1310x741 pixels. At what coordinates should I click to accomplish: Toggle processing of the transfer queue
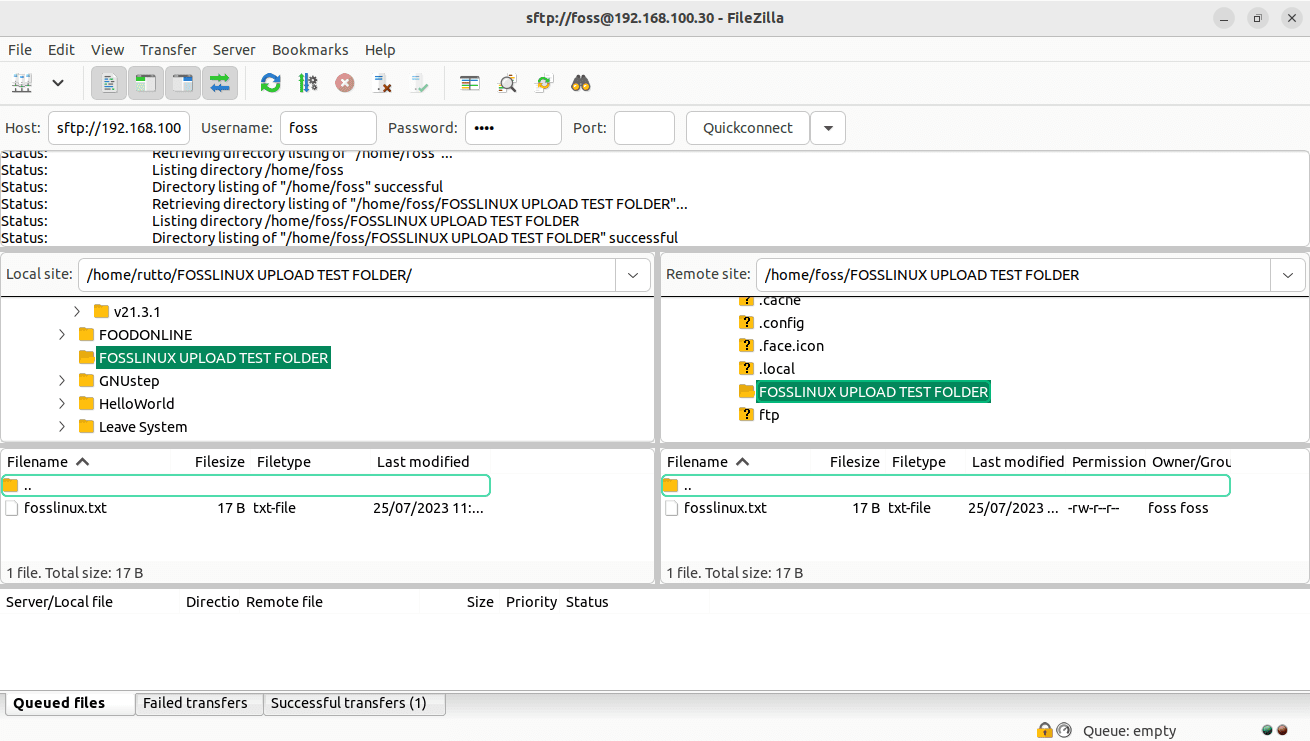(x=307, y=83)
